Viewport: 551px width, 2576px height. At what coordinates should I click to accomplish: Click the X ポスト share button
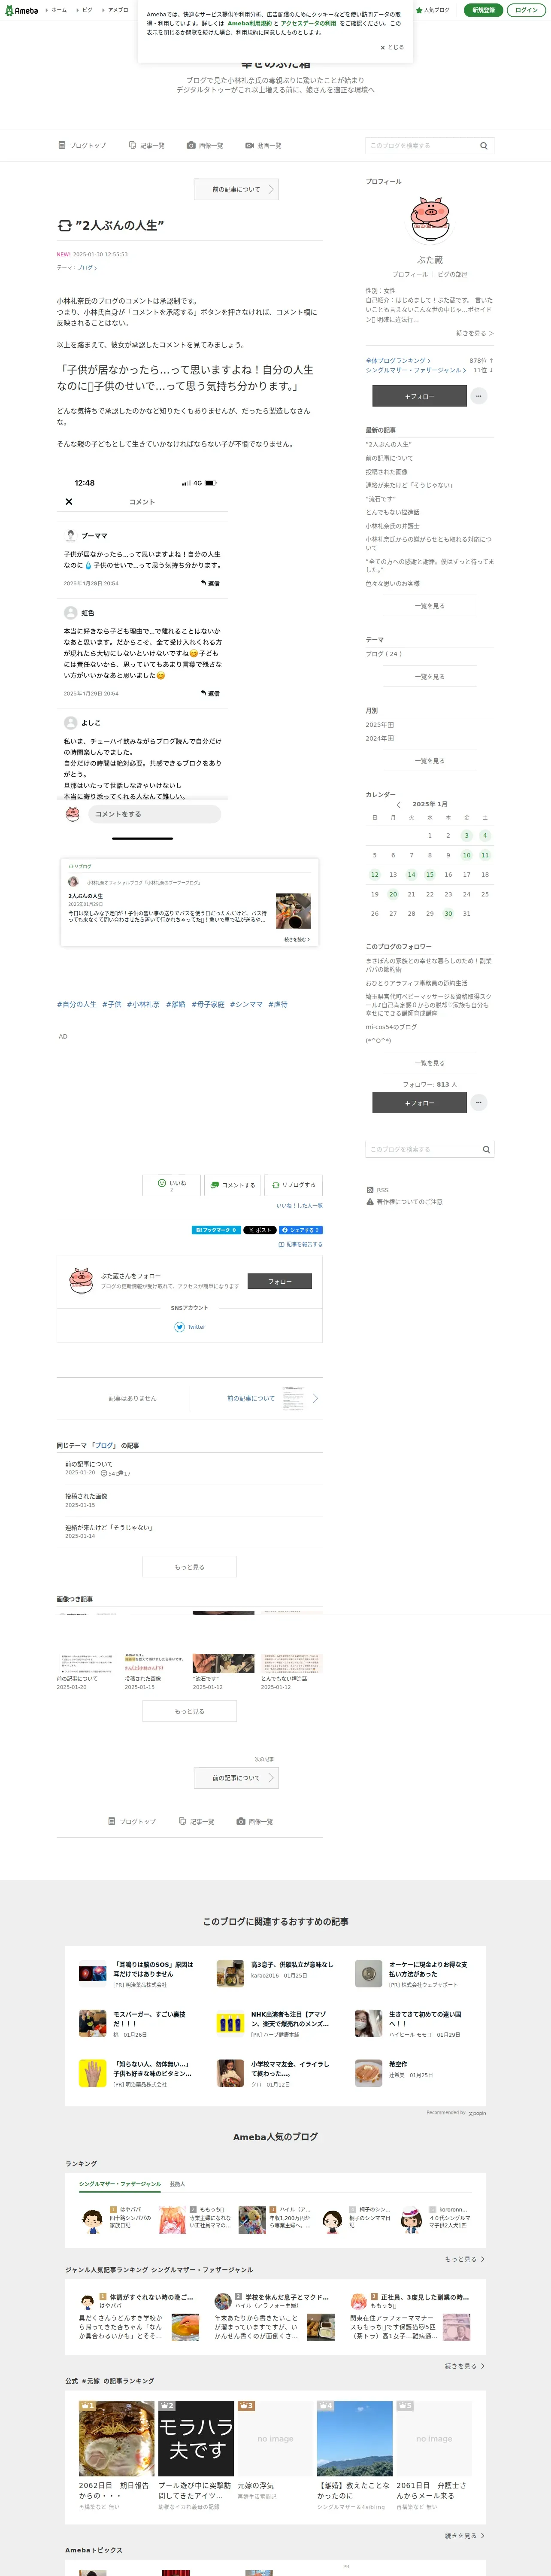(x=259, y=1230)
